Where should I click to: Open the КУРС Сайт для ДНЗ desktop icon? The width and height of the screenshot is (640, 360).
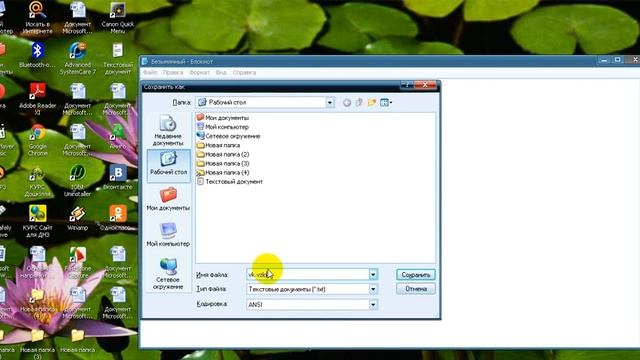point(37,222)
